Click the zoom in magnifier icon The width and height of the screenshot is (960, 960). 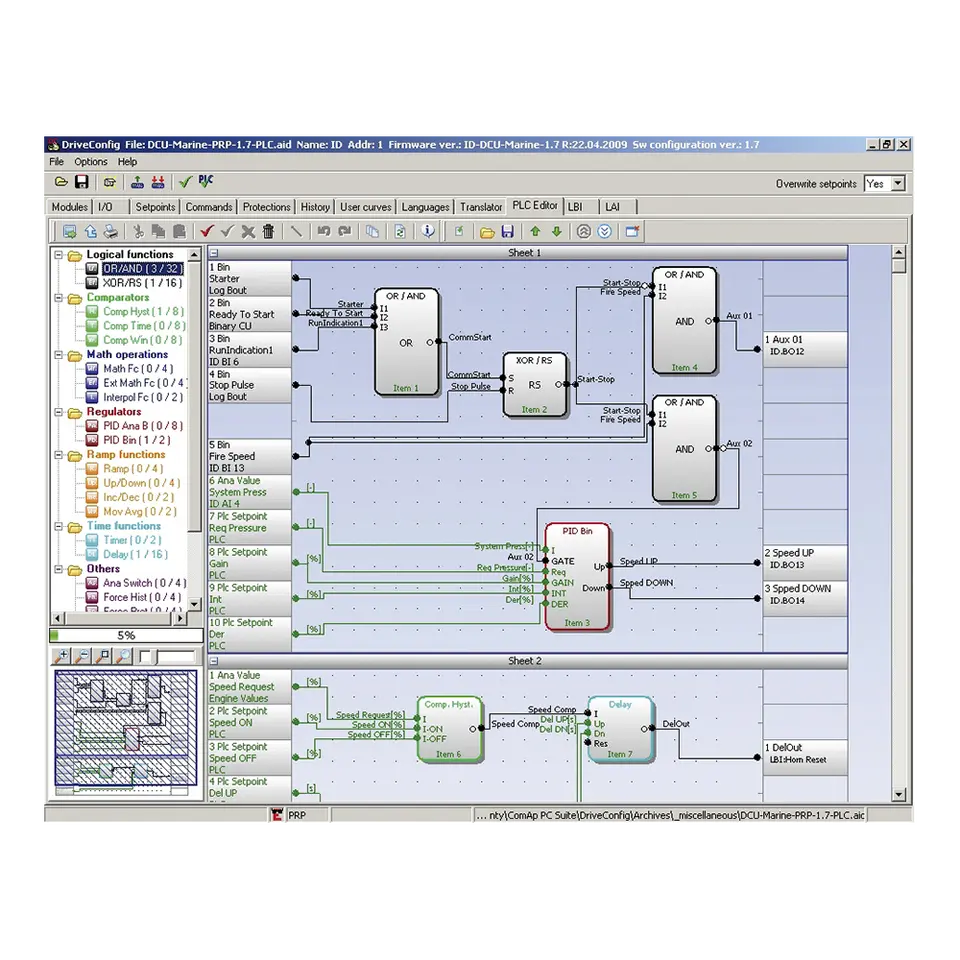pyautogui.click(x=61, y=656)
